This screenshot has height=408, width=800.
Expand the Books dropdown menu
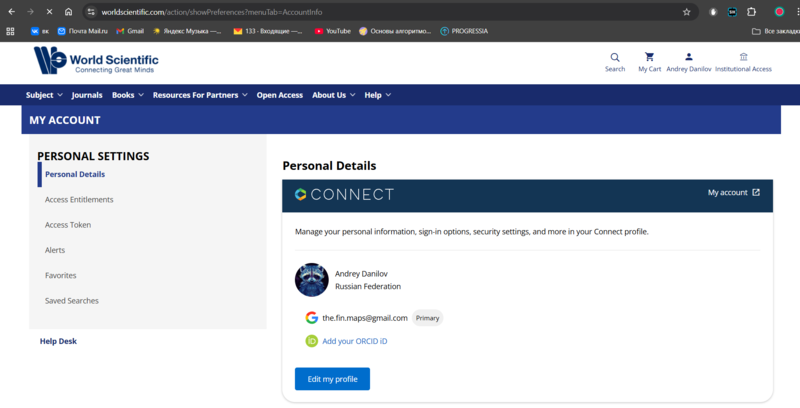point(127,95)
